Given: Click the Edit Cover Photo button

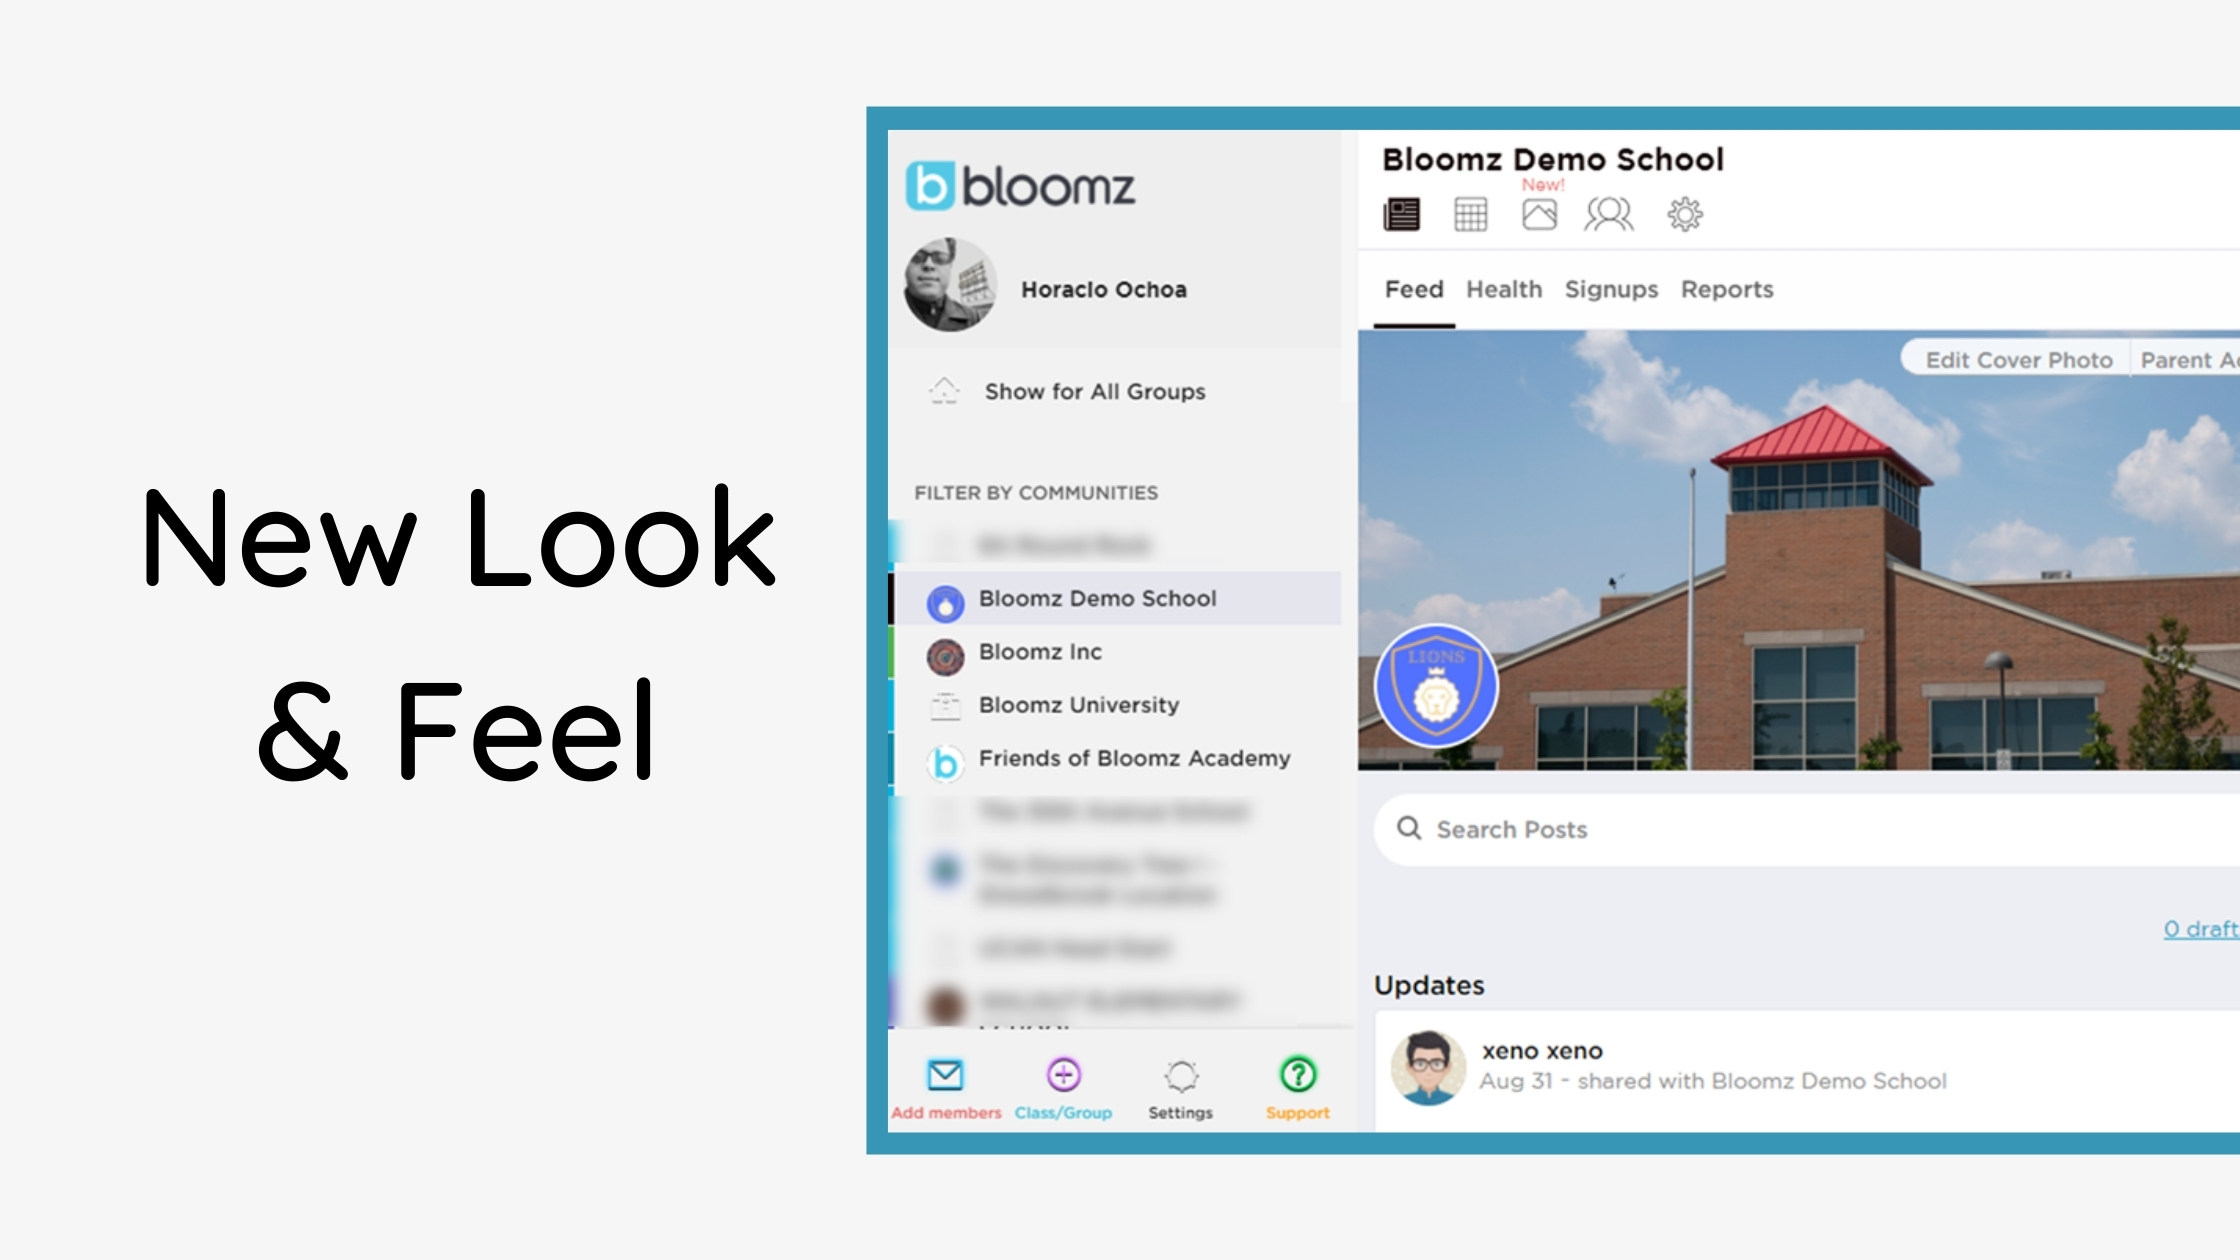Looking at the screenshot, I should coord(2018,358).
